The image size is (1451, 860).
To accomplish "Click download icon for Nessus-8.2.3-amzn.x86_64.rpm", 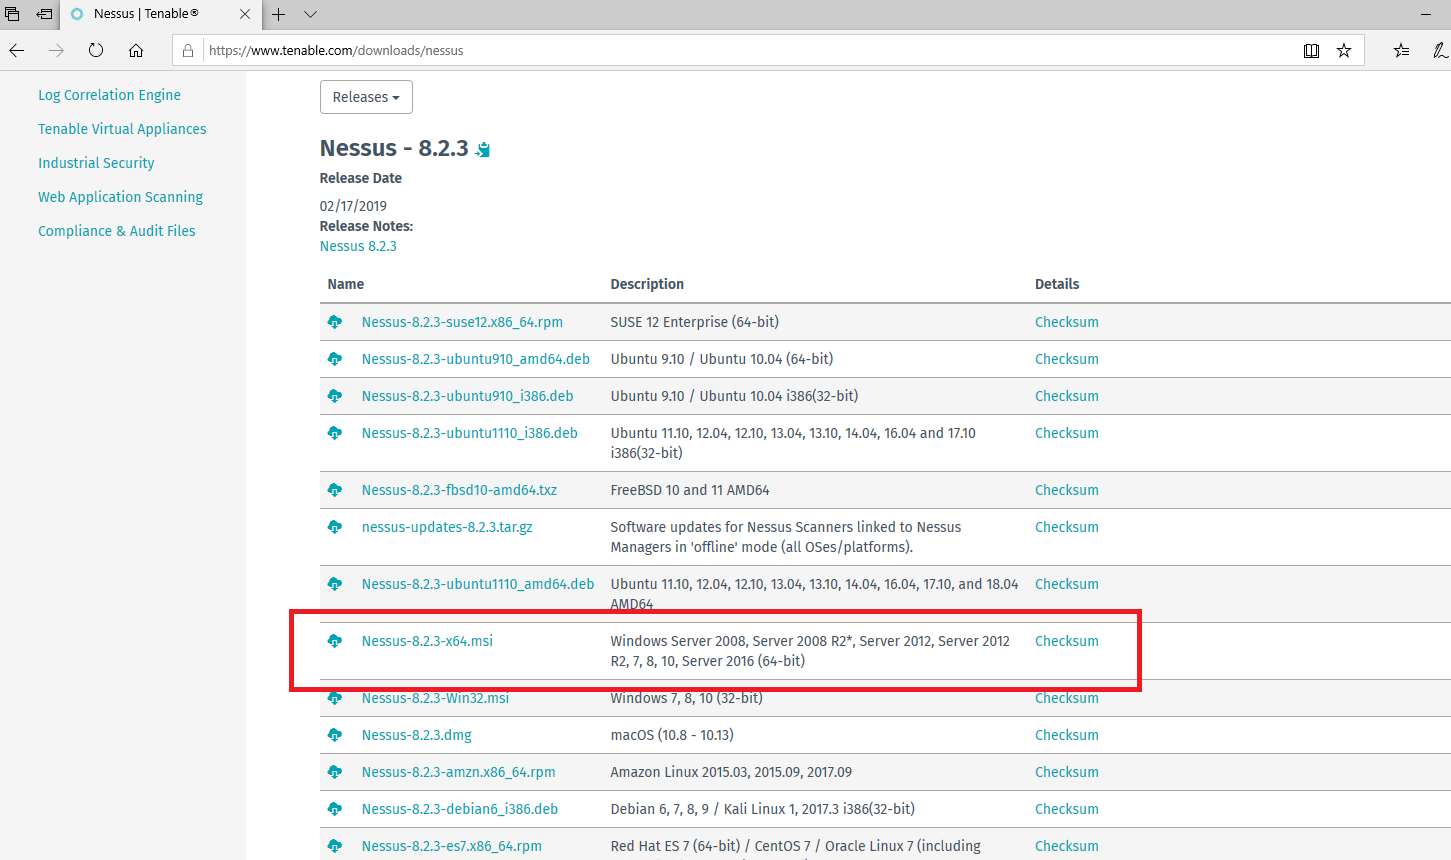I will pyautogui.click(x=335, y=772).
